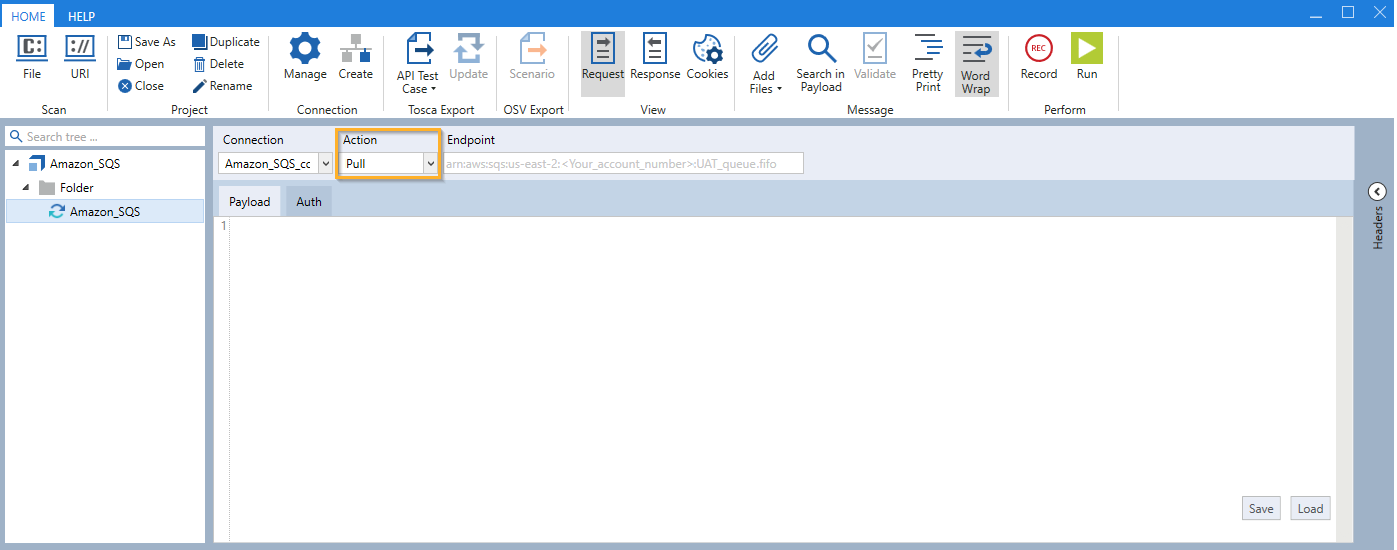The width and height of the screenshot is (1397, 550).
Task: Scan from URI icon
Action: [80, 49]
